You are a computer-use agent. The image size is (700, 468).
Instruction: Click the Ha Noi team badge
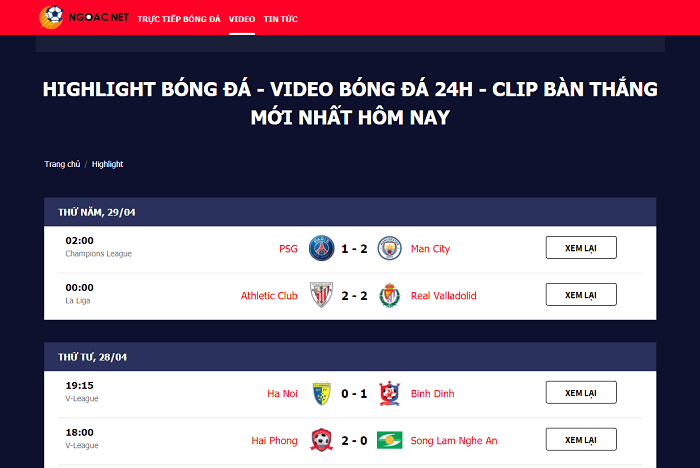coord(321,393)
